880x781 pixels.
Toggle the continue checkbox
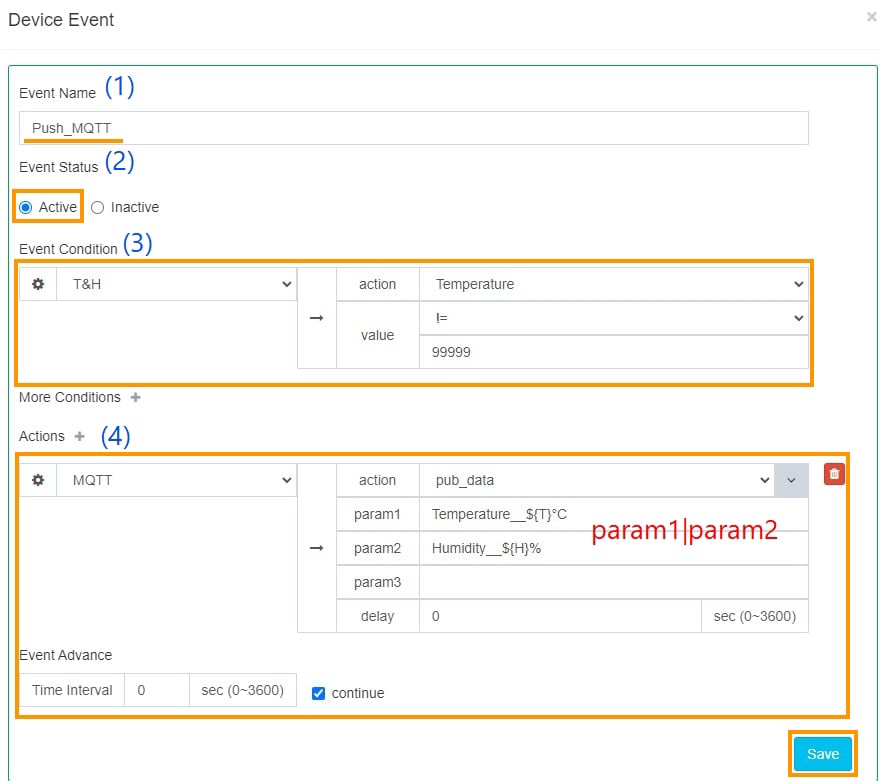pos(319,693)
